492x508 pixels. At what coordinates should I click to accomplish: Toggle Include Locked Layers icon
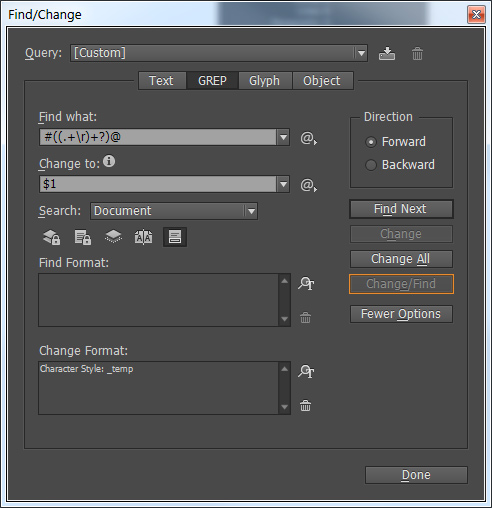(x=52, y=237)
